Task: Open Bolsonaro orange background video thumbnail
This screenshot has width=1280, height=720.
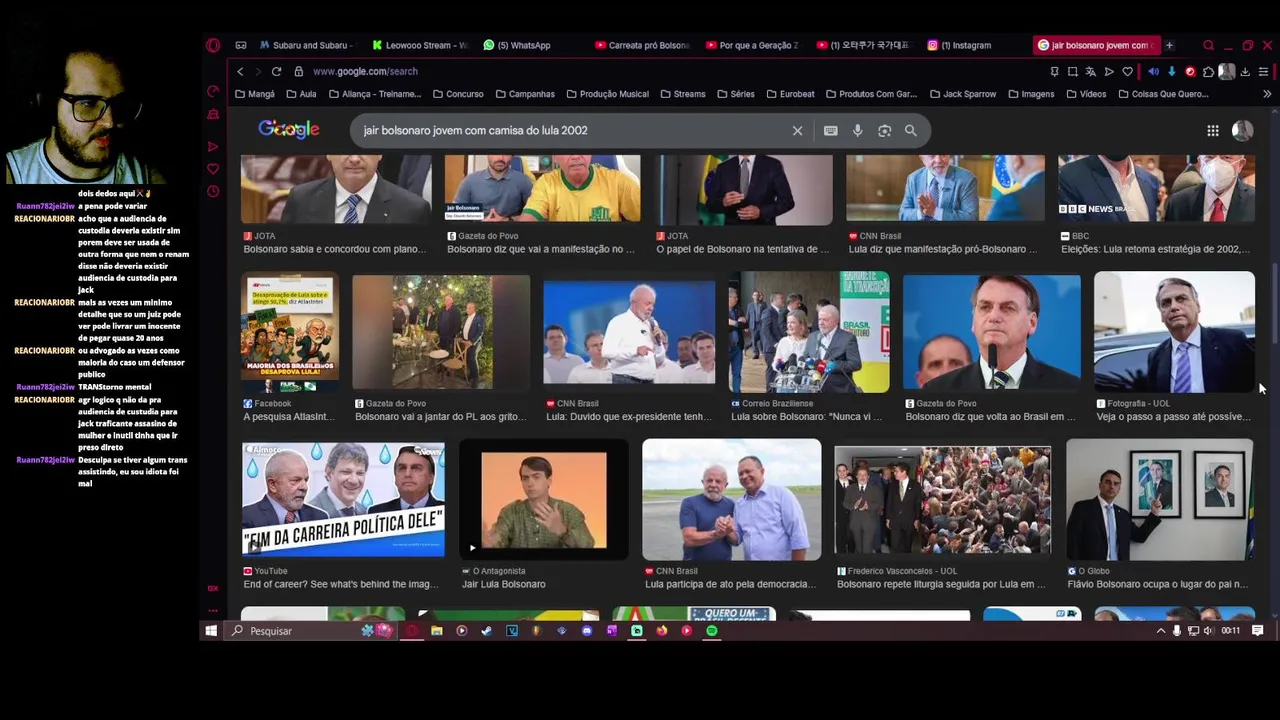Action: tap(544, 499)
